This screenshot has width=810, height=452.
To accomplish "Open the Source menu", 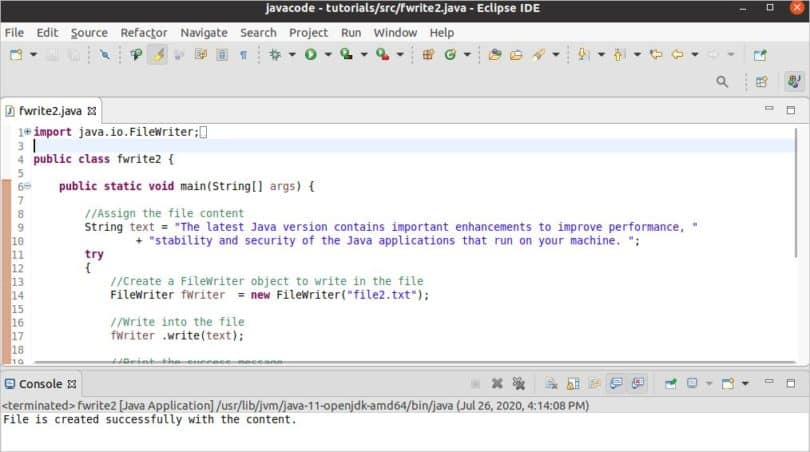I will click(89, 33).
